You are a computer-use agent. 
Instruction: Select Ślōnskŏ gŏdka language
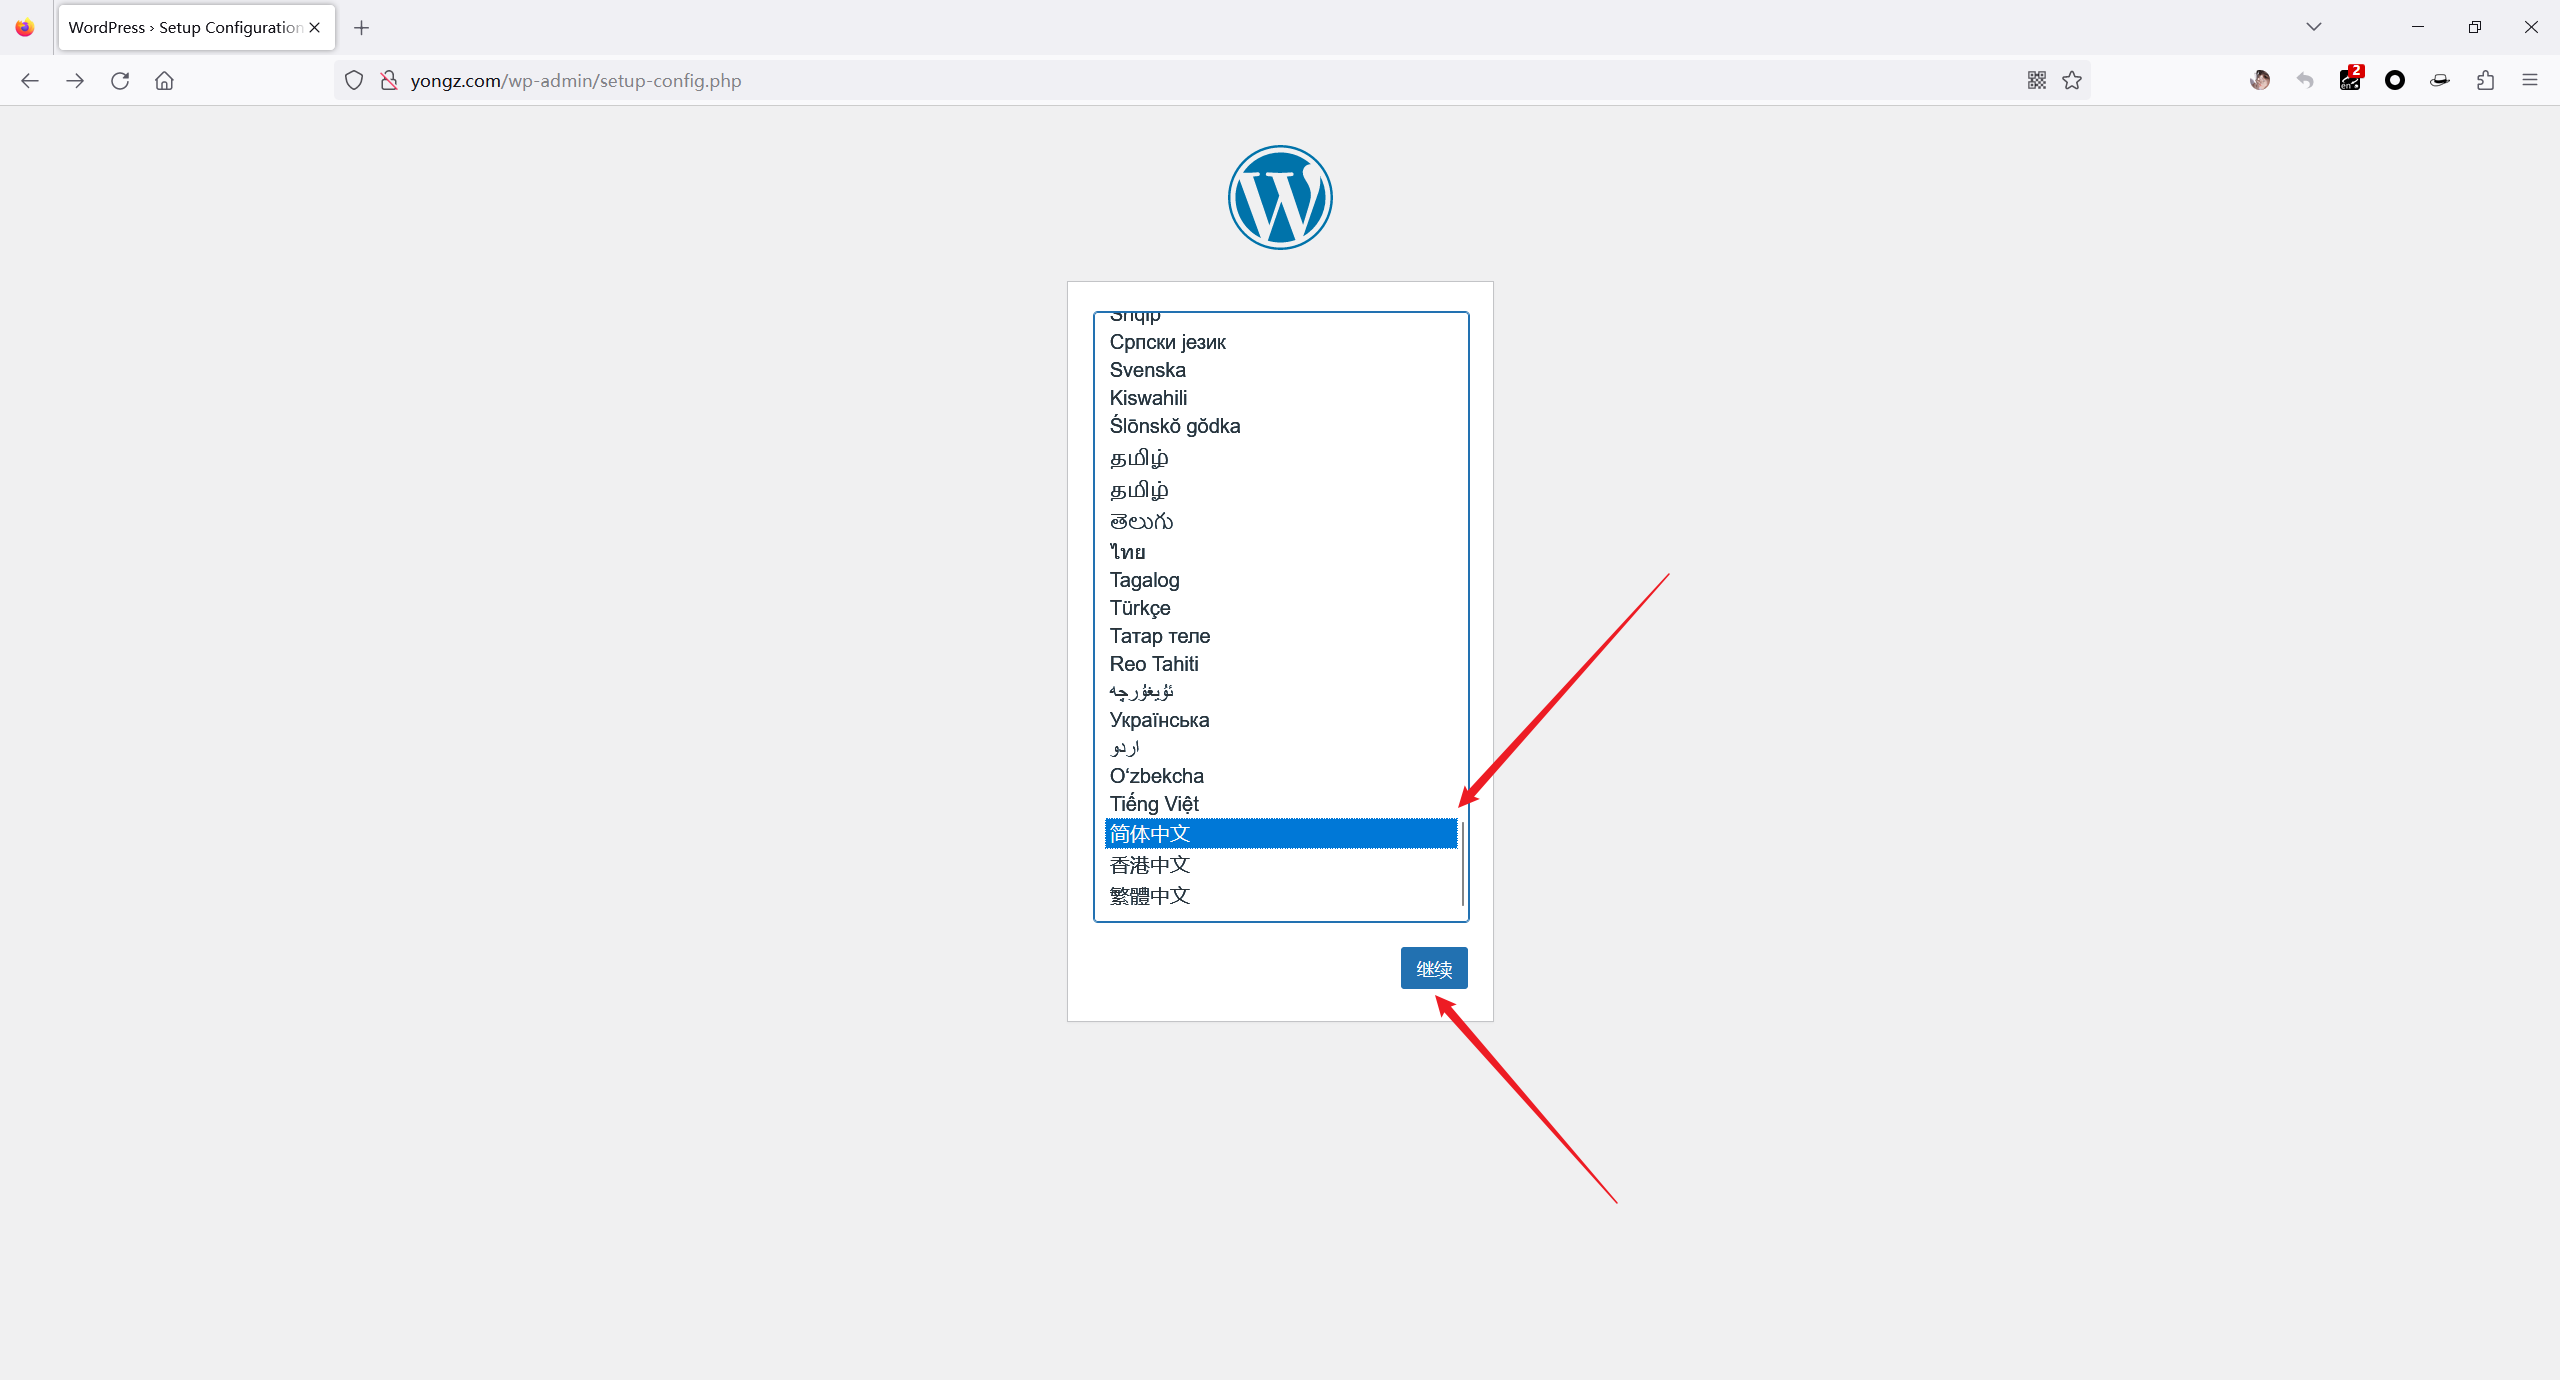point(1281,426)
